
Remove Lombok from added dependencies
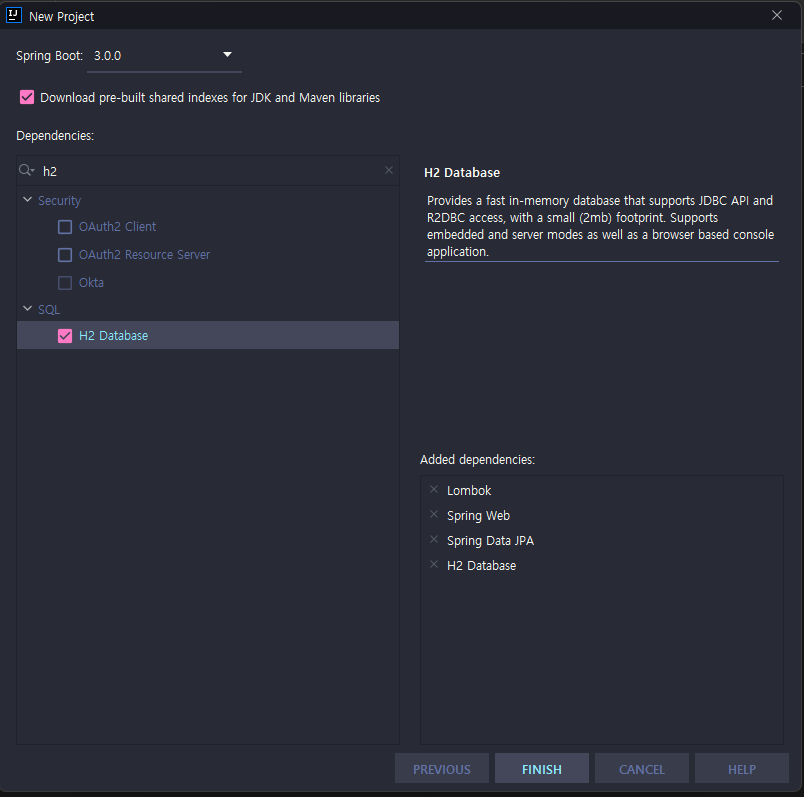pos(434,489)
